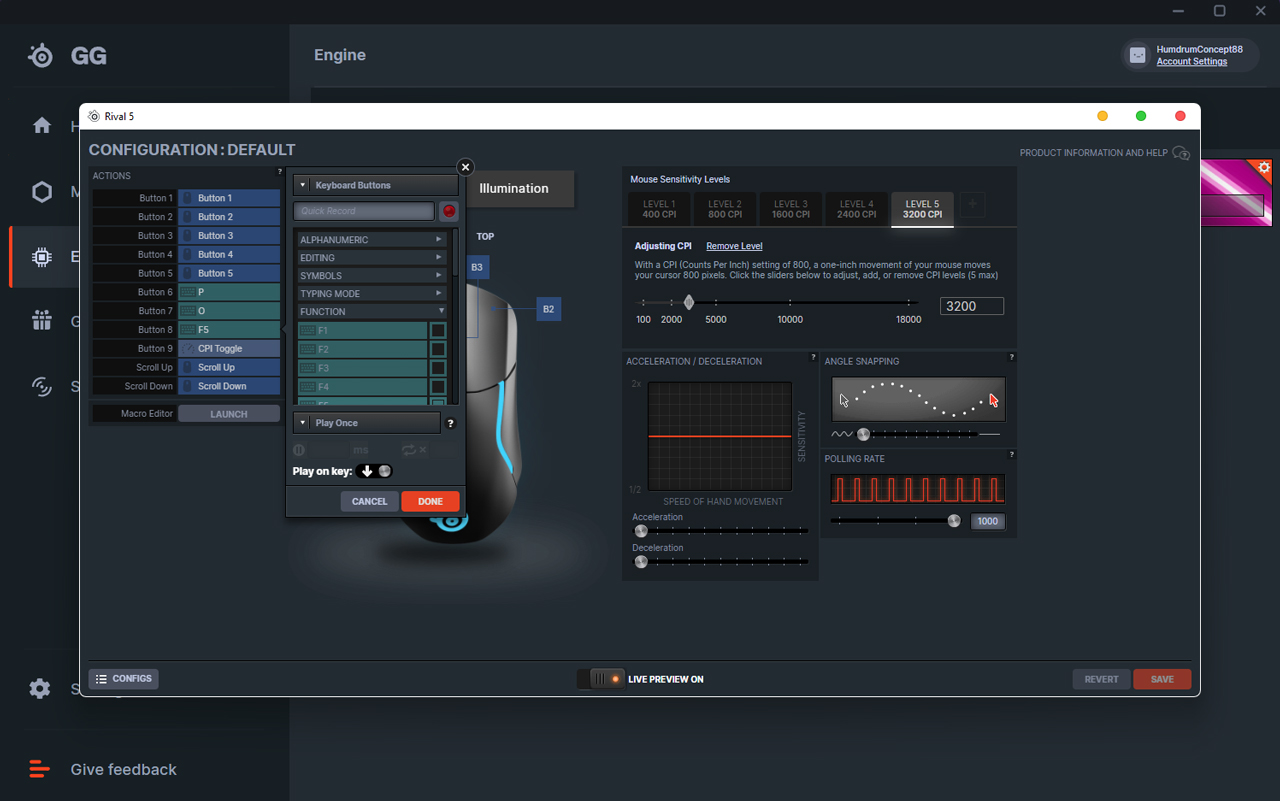
Task: Switch to Level 3 1600 CPI tab
Action: pos(791,209)
